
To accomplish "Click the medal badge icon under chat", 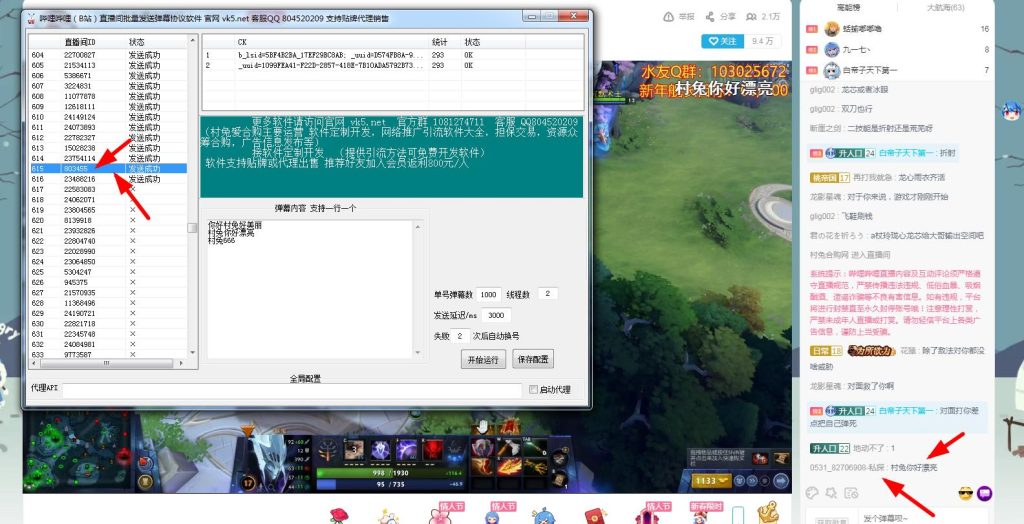I will (832, 493).
